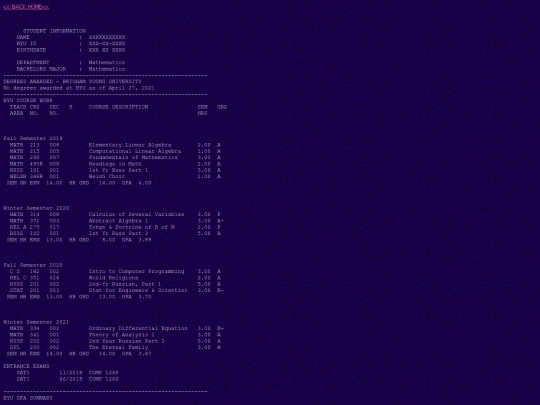
Task: Click the Welsh Choir course row
Action: (x=115, y=176)
